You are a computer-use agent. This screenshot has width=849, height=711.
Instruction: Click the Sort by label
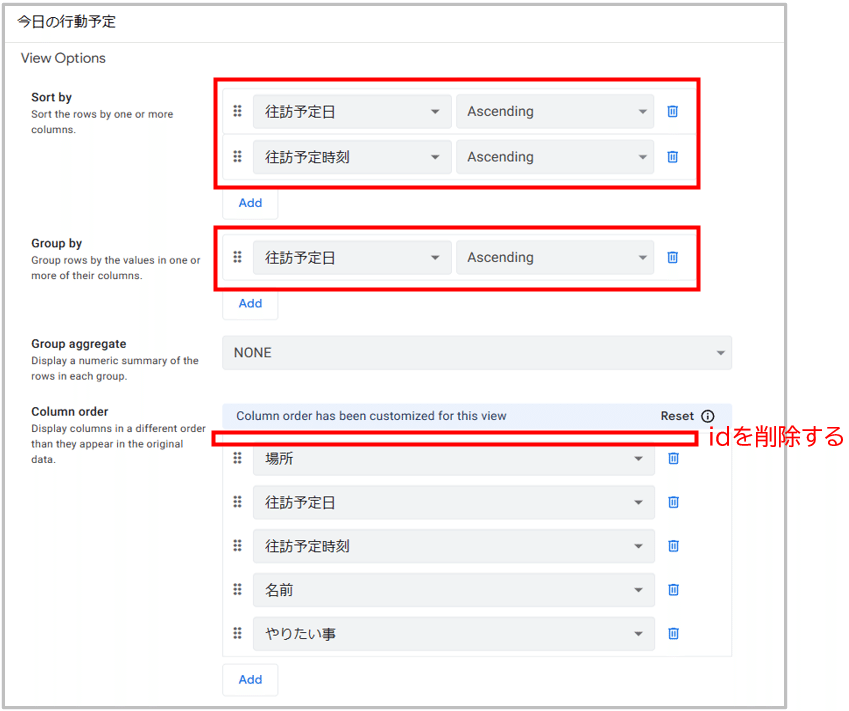[x=51, y=97]
